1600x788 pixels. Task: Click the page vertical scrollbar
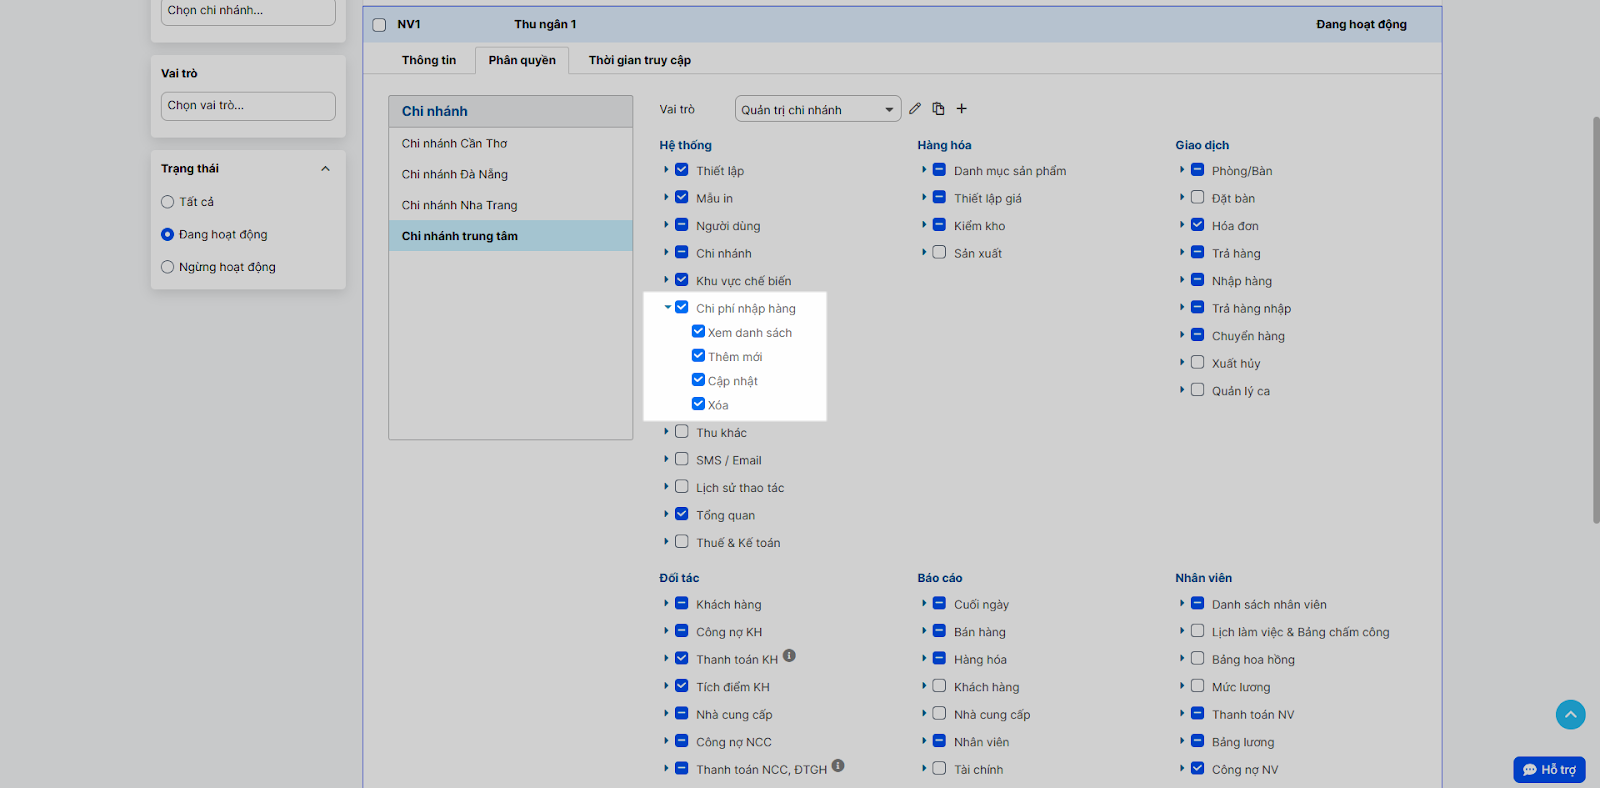point(1595,320)
